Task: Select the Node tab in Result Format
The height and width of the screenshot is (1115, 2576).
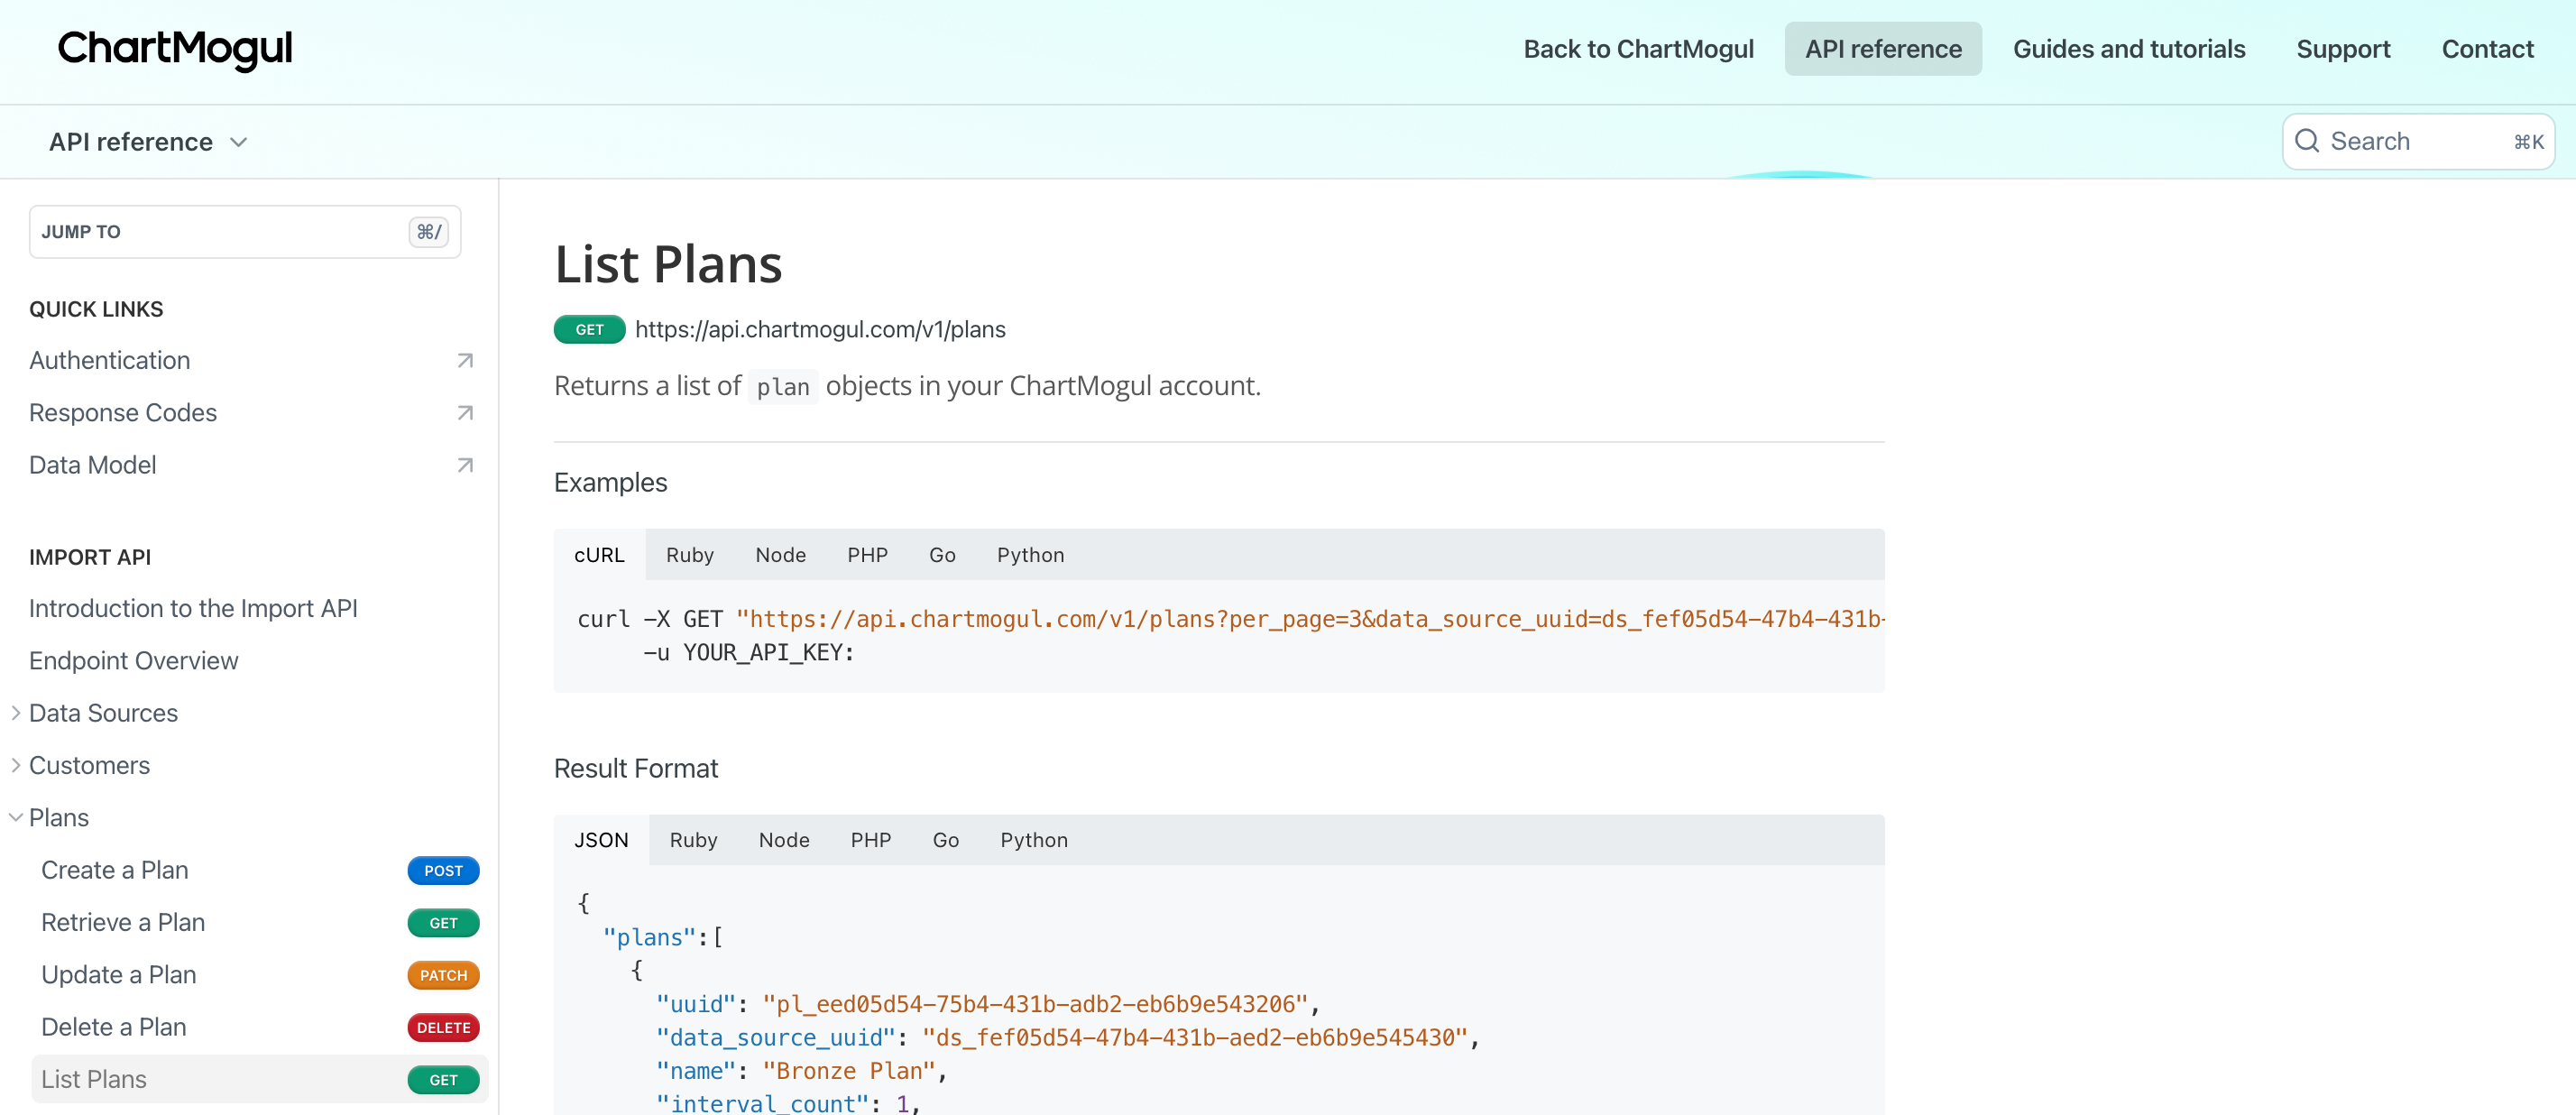Action: tap(783, 840)
